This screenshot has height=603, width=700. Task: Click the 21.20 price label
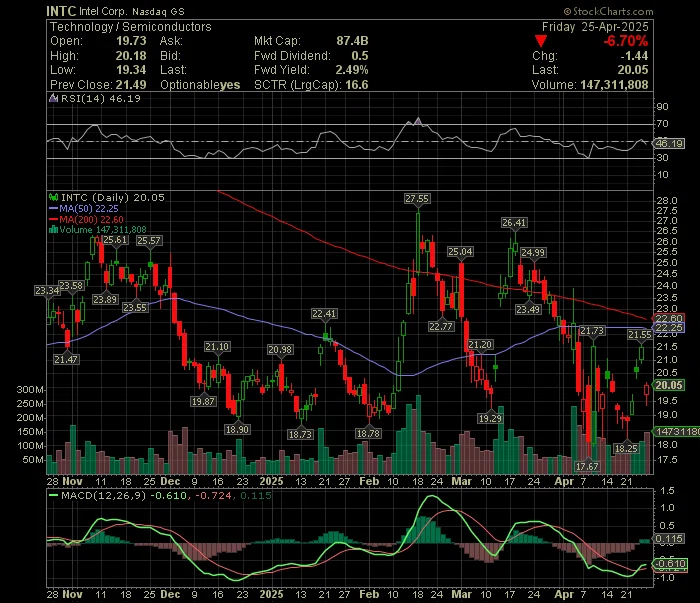pyautogui.click(x=480, y=345)
